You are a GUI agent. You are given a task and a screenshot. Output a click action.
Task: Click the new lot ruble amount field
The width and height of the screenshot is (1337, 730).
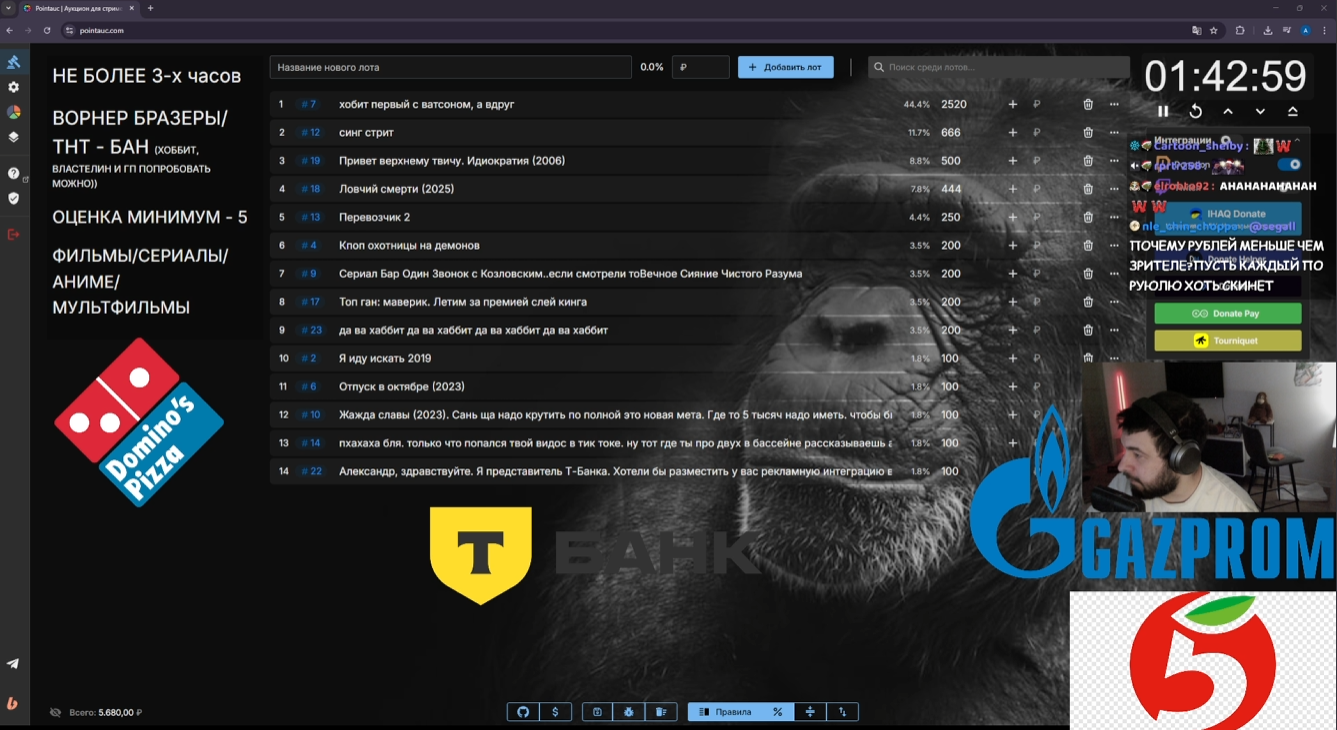700,67
